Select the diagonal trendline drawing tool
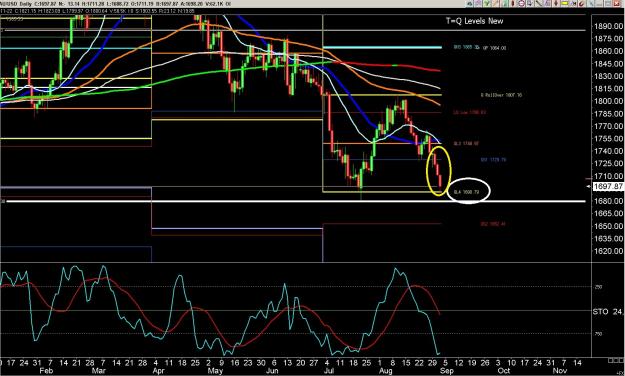625x376 pixels. (x=539, y=4)
